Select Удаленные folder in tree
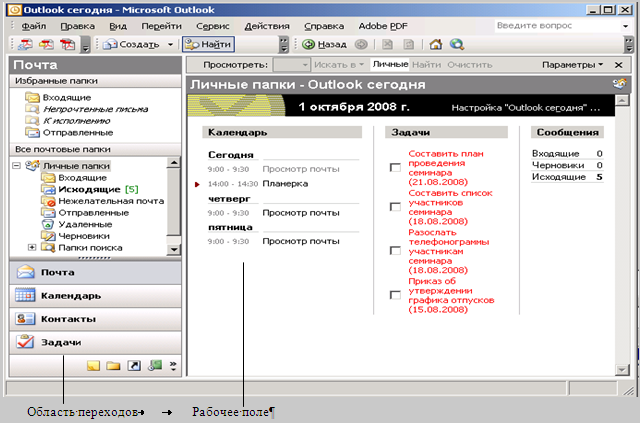The width and height of the screenshot is (640, 423). pos(85,225)
